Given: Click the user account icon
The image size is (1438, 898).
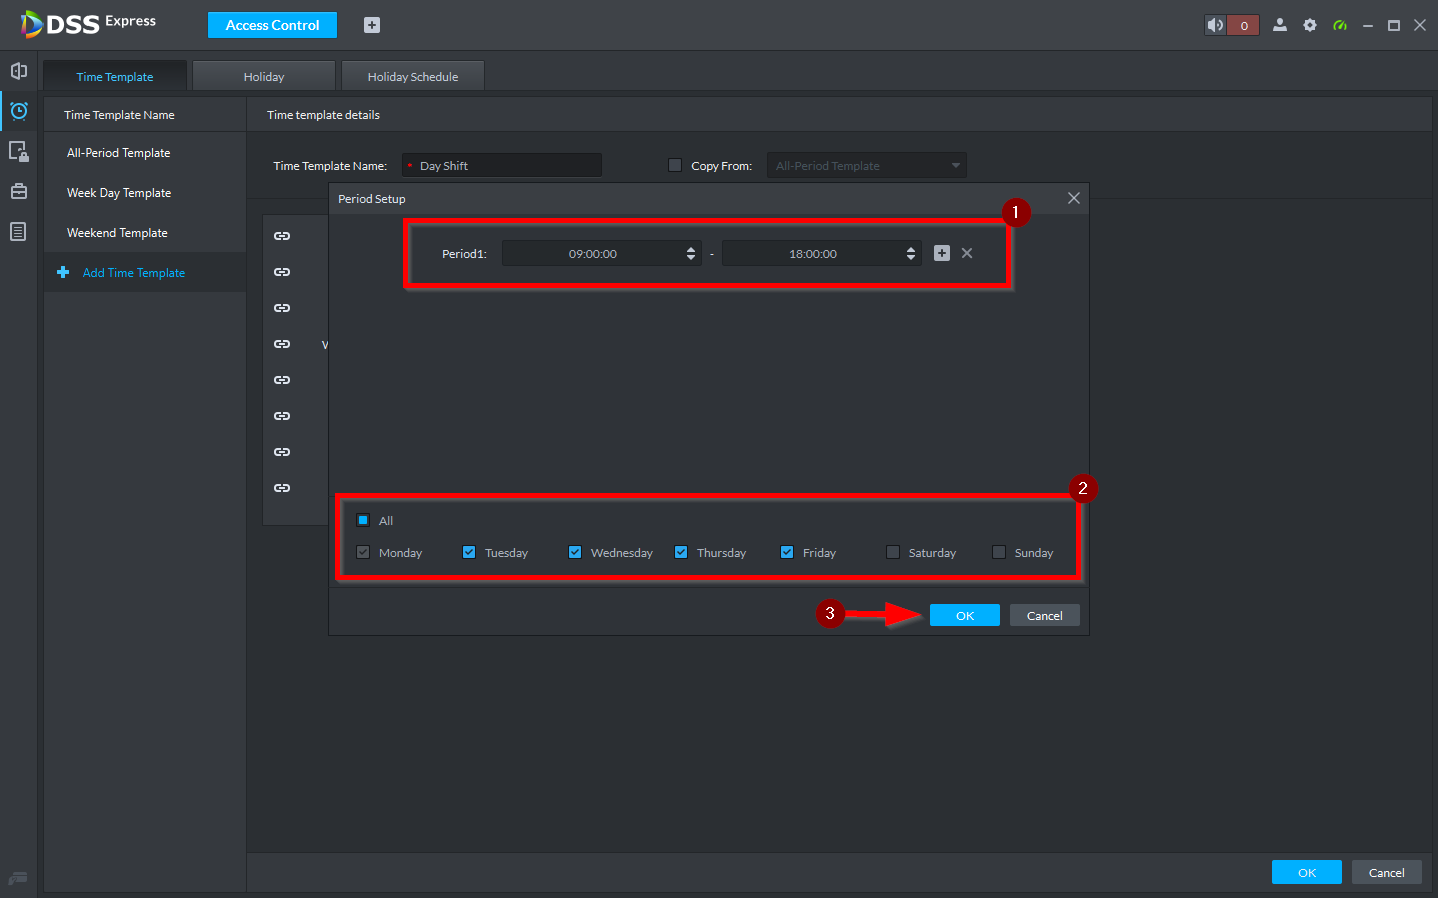Looking at the screenshot, I should pyautogui.click(x=1280, y=25).
